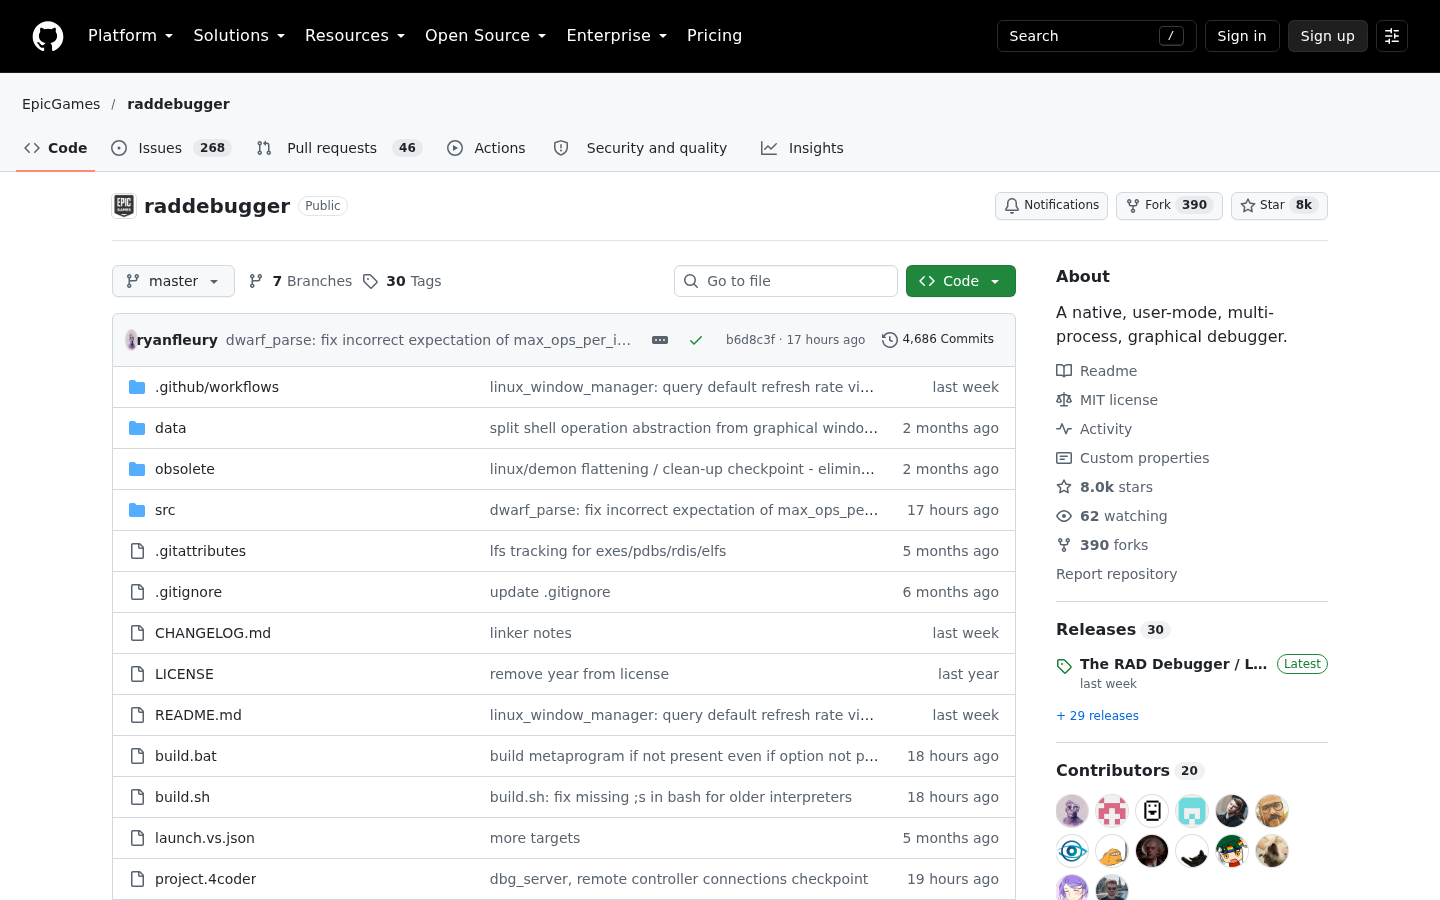Open the Report repository link
Viewport: 1440px width, 900px height.
(1116, 574)
